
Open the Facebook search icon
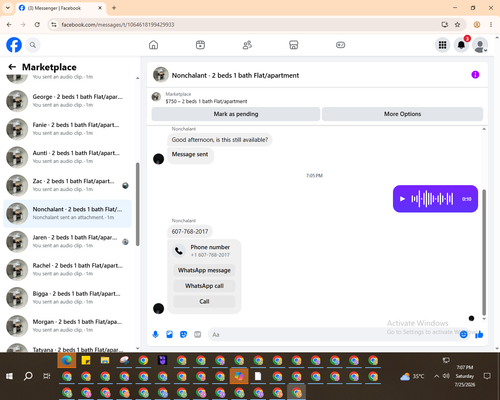pyautogui.click(x=33, y=45)
